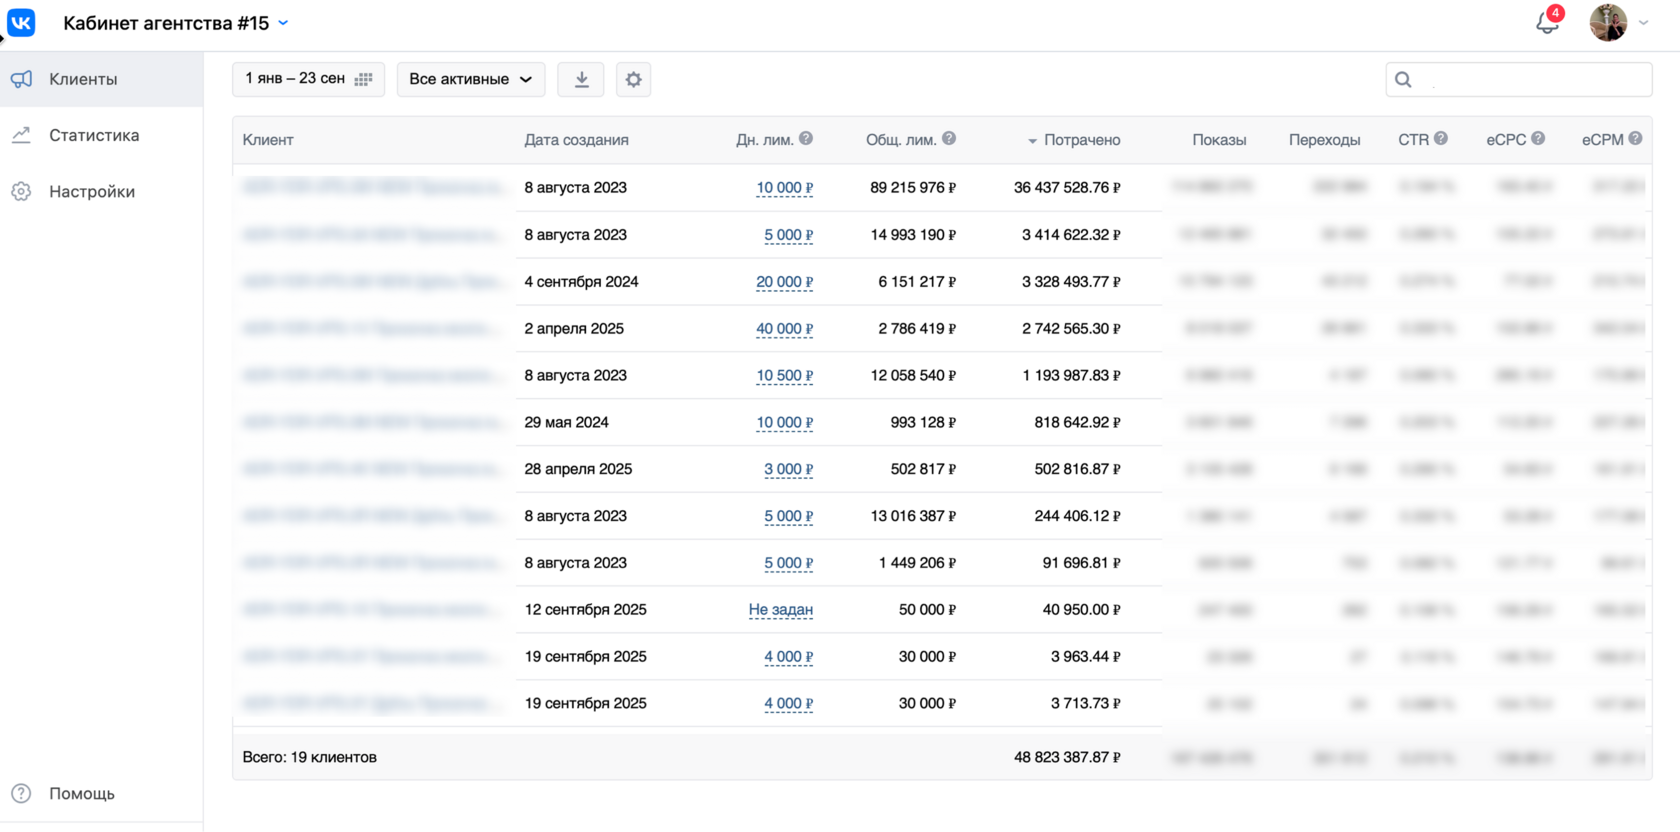Select total limit 13 016 387 ₽

[x=913, y=516]
